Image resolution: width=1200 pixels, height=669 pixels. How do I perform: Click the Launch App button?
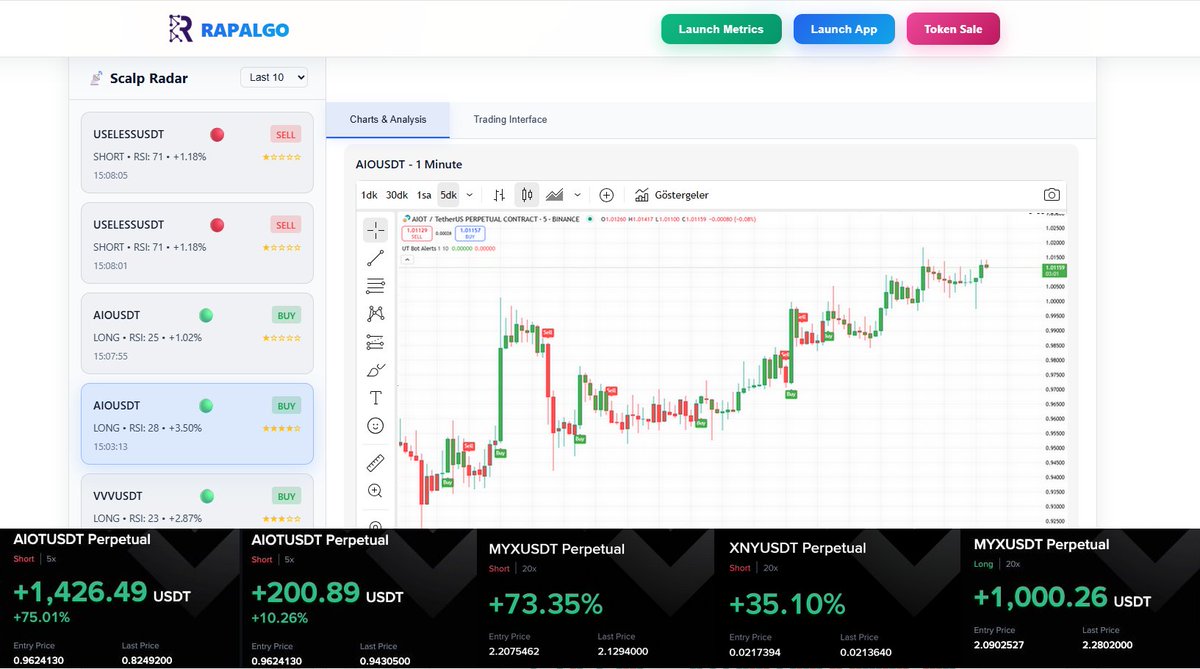pos(844,29)
